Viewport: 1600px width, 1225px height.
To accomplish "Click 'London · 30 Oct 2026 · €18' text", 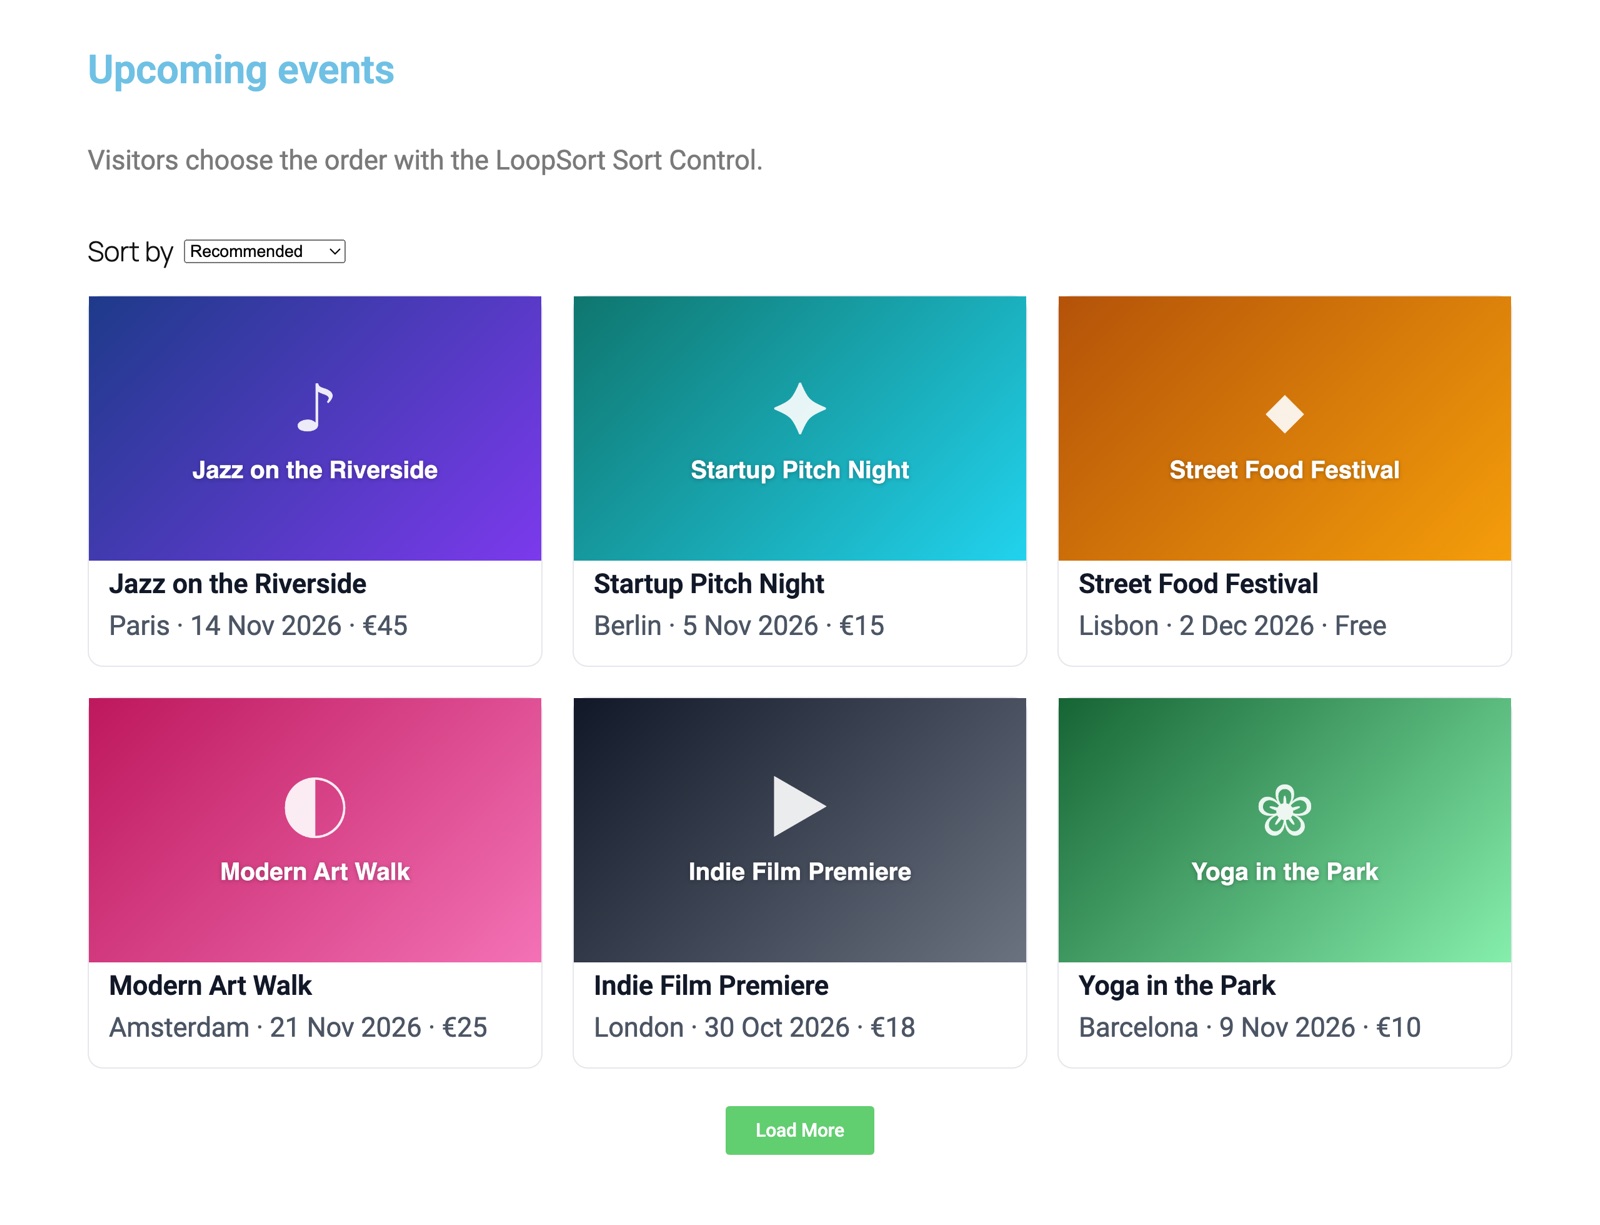I will pos(754,1028).
